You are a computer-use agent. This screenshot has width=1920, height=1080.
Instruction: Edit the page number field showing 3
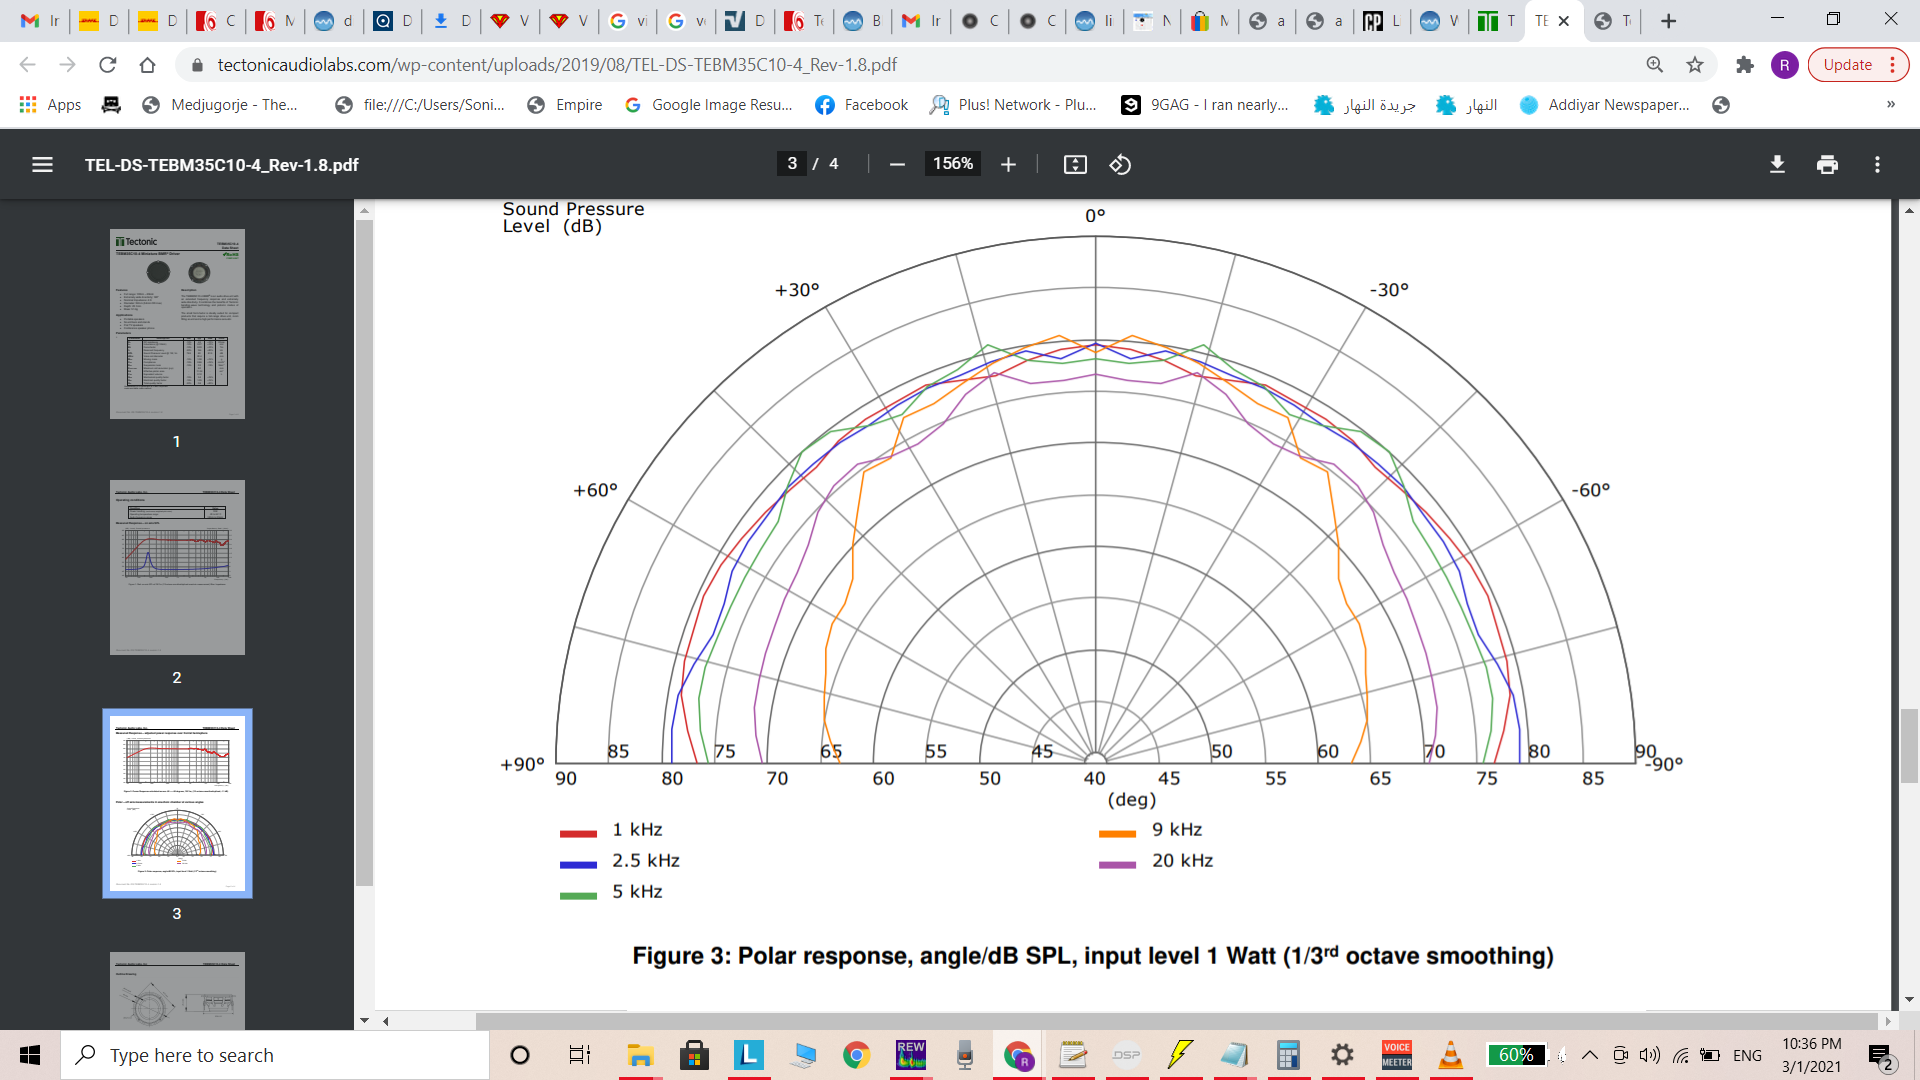point(792,164)
